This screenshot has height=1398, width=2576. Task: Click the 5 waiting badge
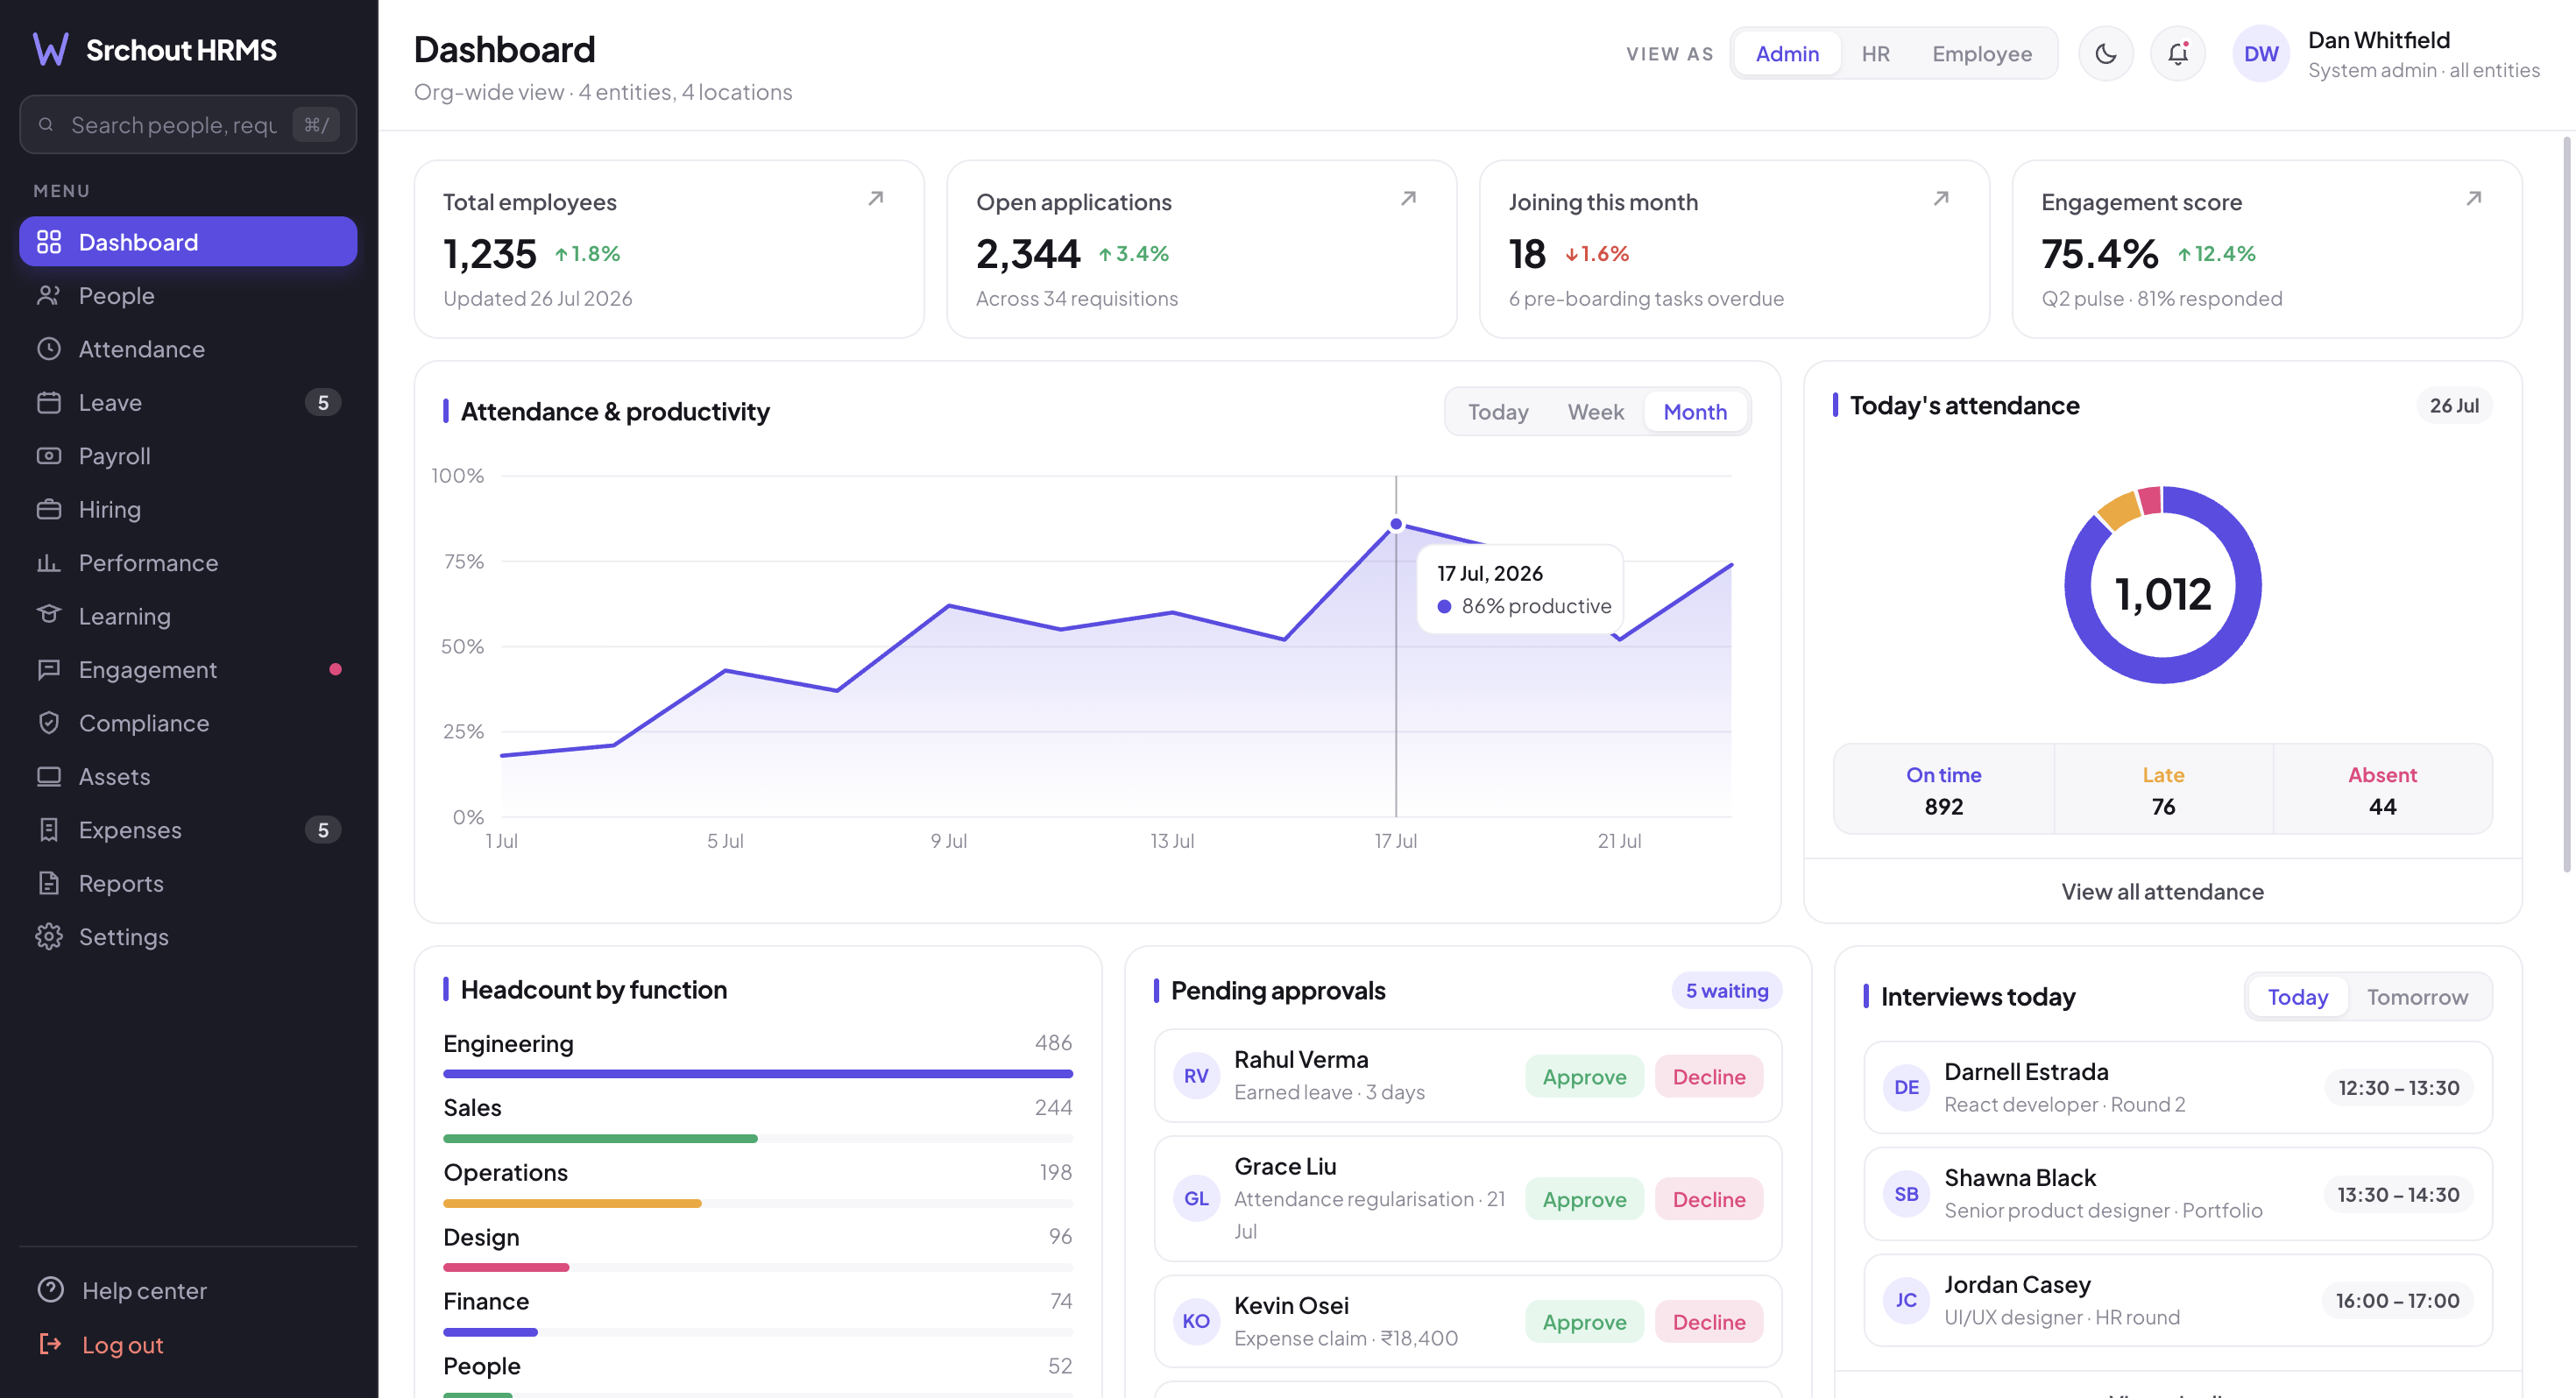tap(1727, 990)
